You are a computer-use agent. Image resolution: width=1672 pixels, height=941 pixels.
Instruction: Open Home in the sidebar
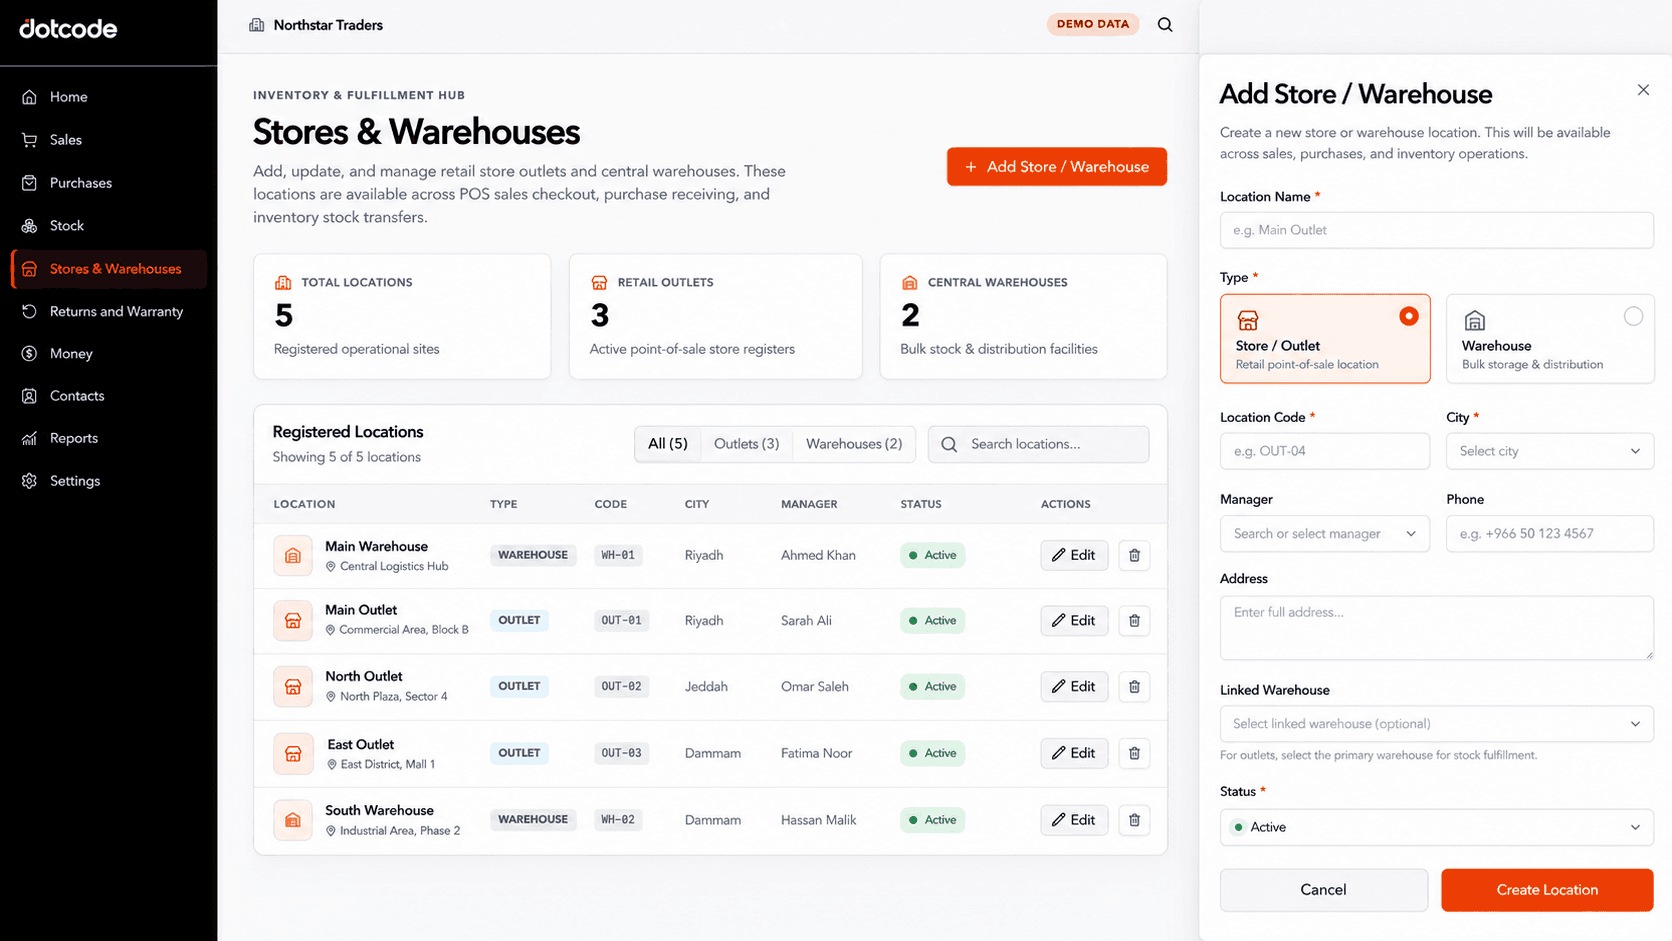(109, 97)
